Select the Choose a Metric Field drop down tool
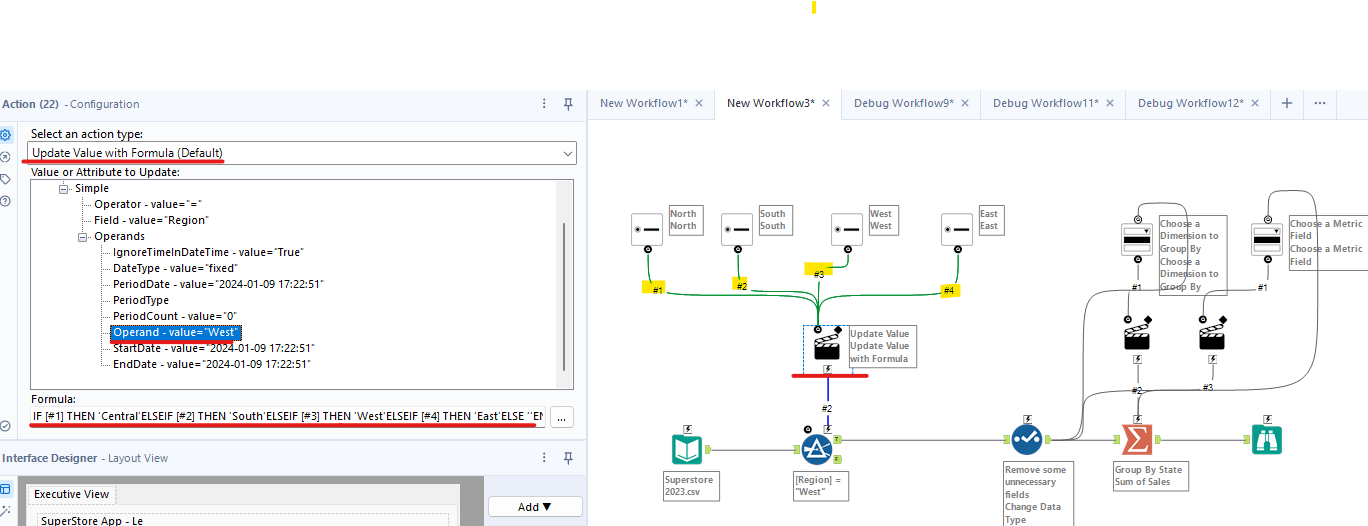 pyautogui.click(x=1267, y=240)
